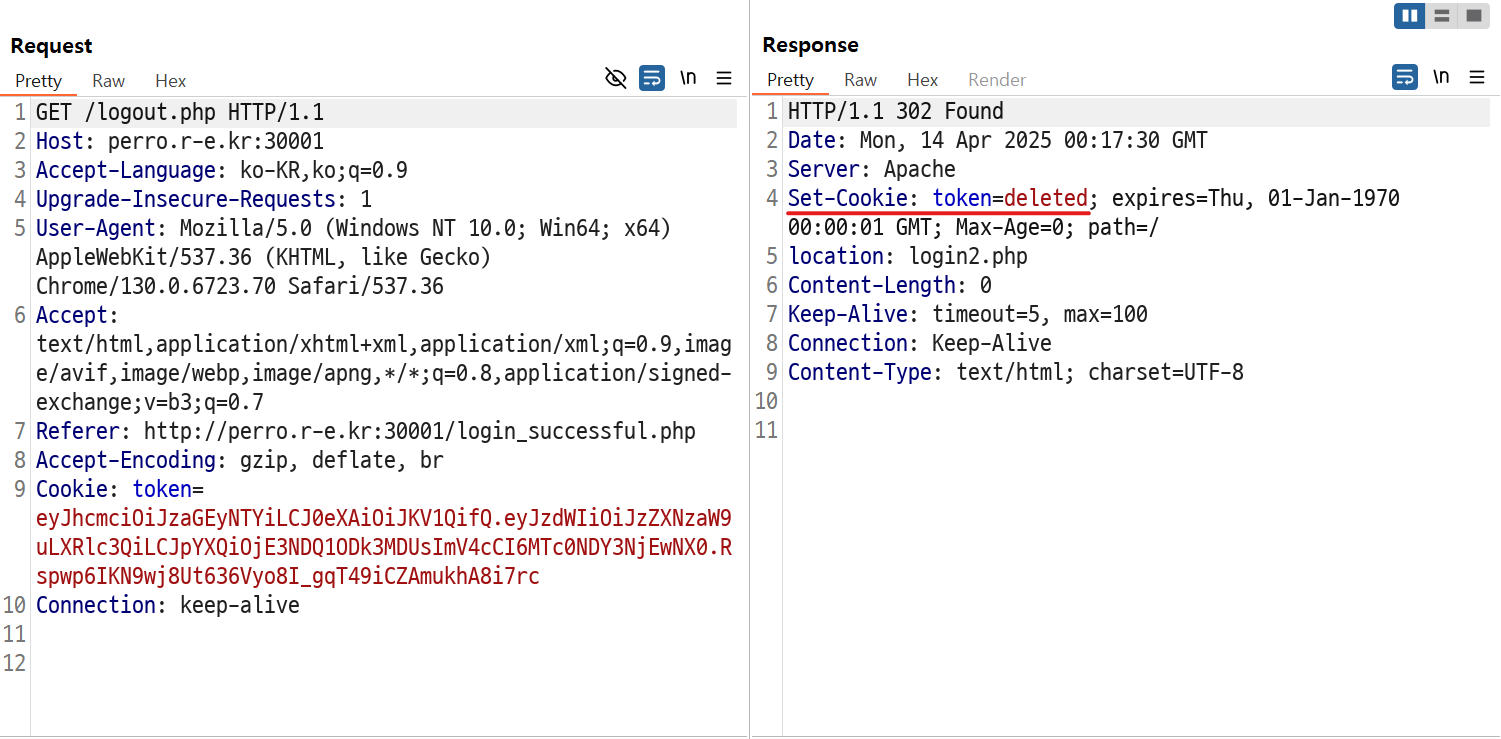Screen dimensions: 1501x739
Task: Click the 'Connection: keep-alive' request line
Action: pyautogui.click(x=168, y=606)
